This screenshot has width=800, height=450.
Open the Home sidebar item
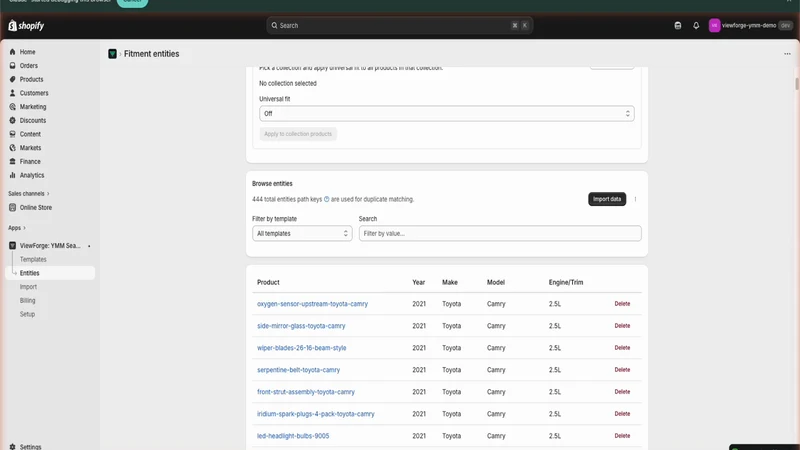28,52
